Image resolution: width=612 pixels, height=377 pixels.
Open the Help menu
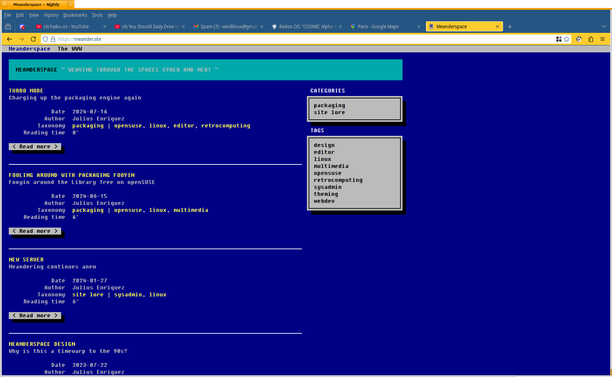click(x=112, y=15)
